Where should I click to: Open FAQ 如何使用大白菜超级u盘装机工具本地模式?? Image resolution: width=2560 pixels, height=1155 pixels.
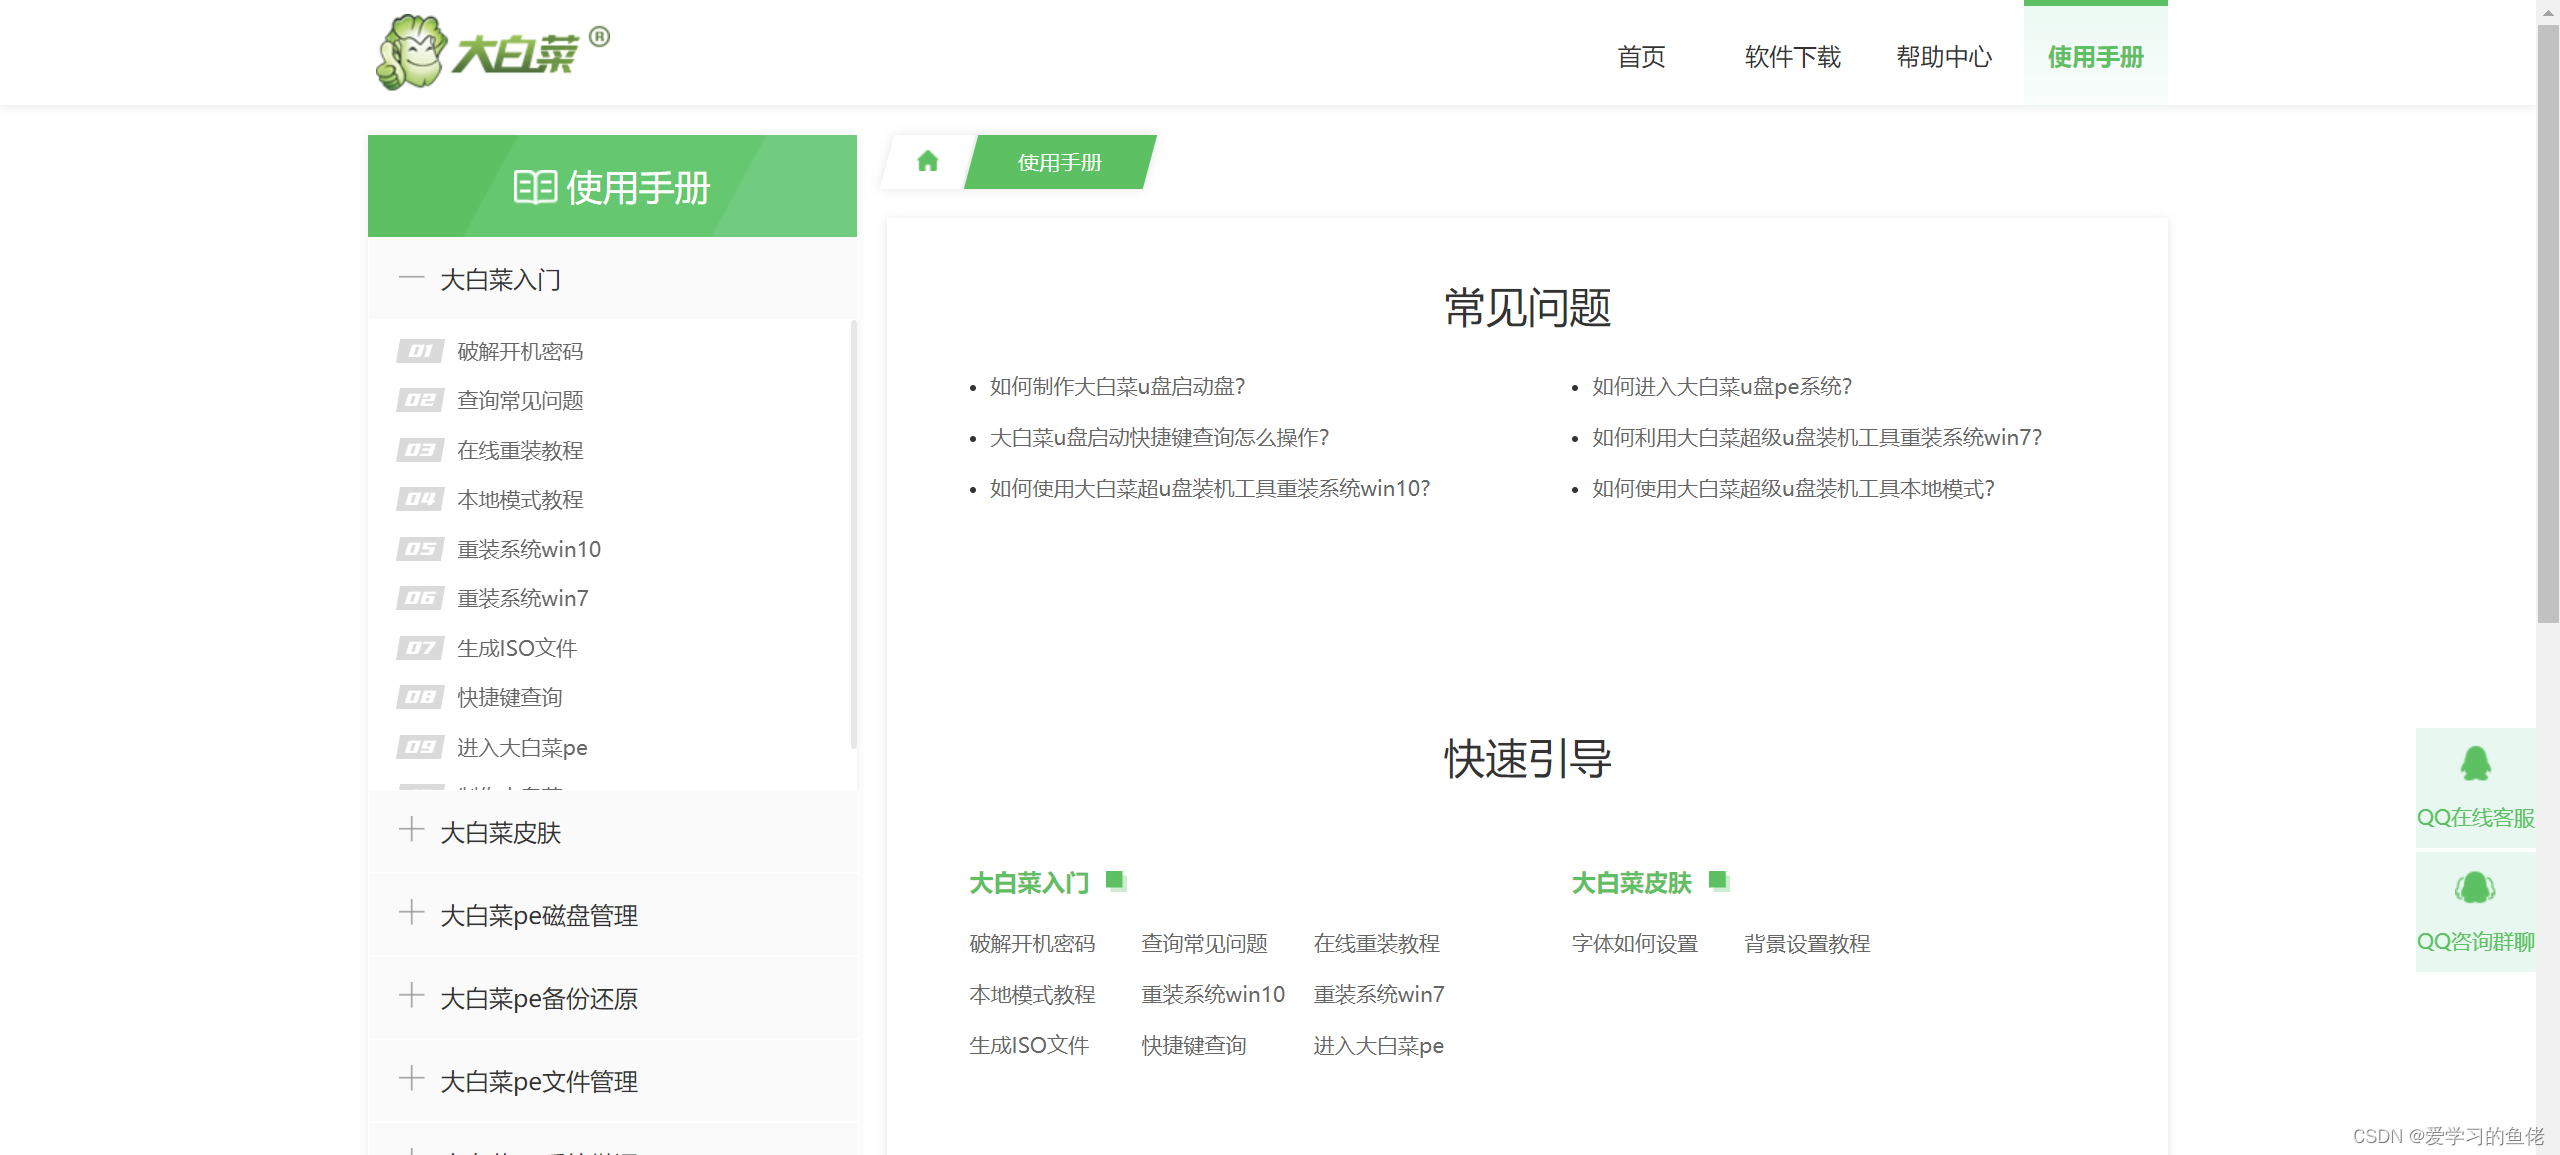[1793, 488]
